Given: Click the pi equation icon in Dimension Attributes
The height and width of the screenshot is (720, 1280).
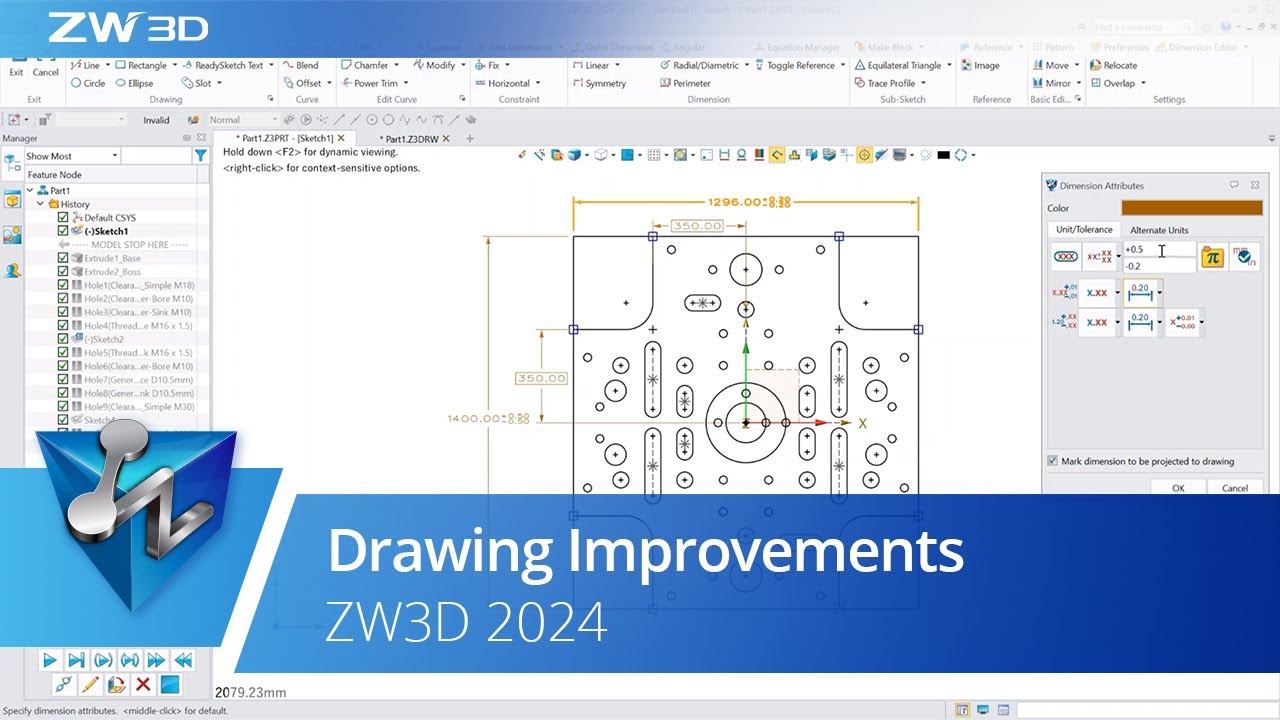Looking at the screenshot, I should [1212, 257].
